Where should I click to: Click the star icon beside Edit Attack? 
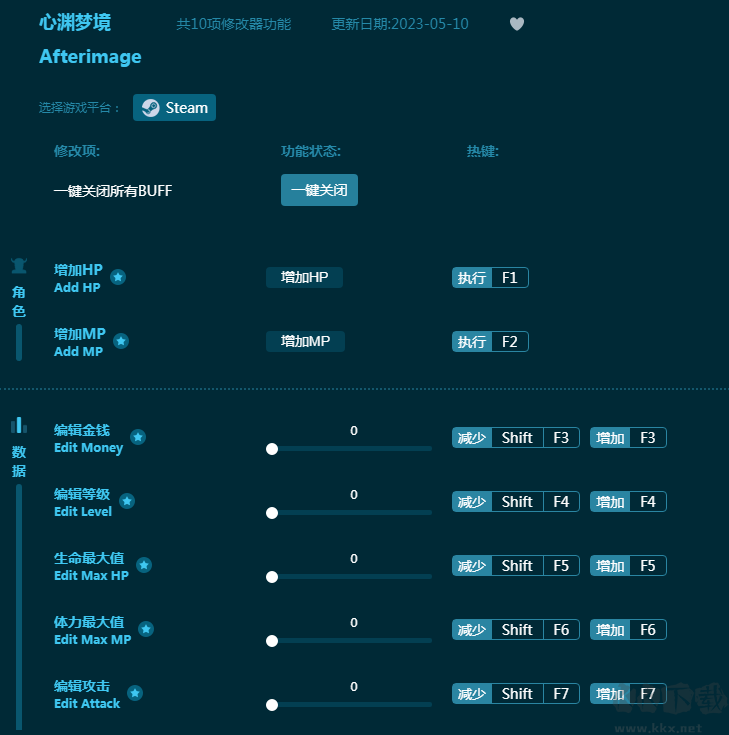tap(135, 693)
